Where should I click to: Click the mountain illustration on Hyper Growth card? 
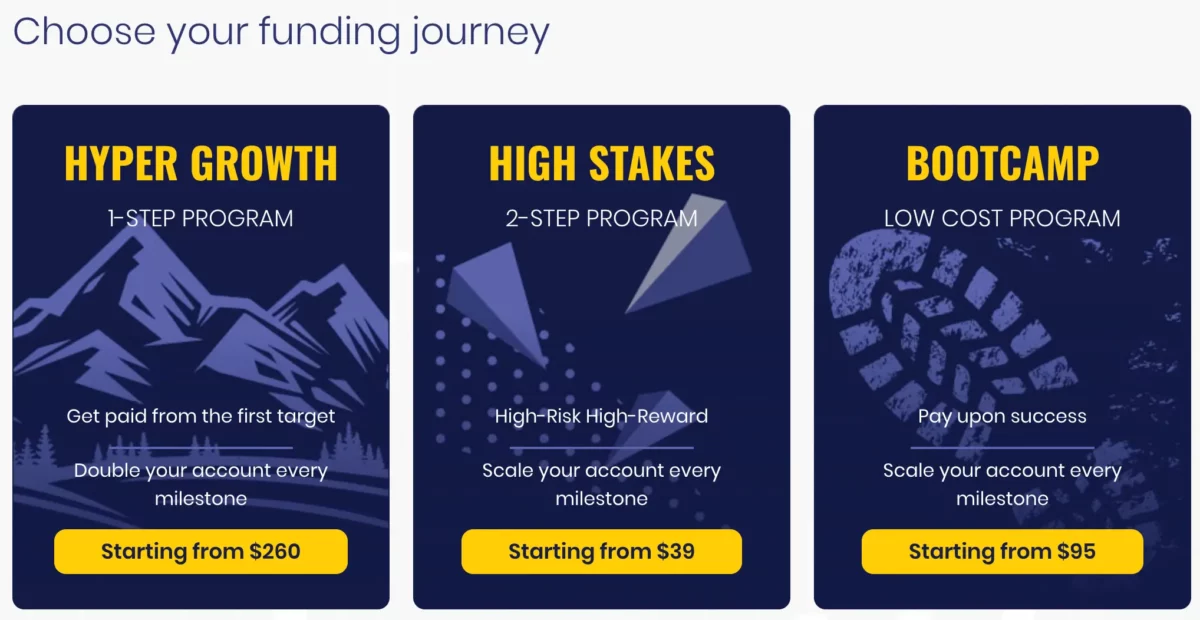pos(200,310)
